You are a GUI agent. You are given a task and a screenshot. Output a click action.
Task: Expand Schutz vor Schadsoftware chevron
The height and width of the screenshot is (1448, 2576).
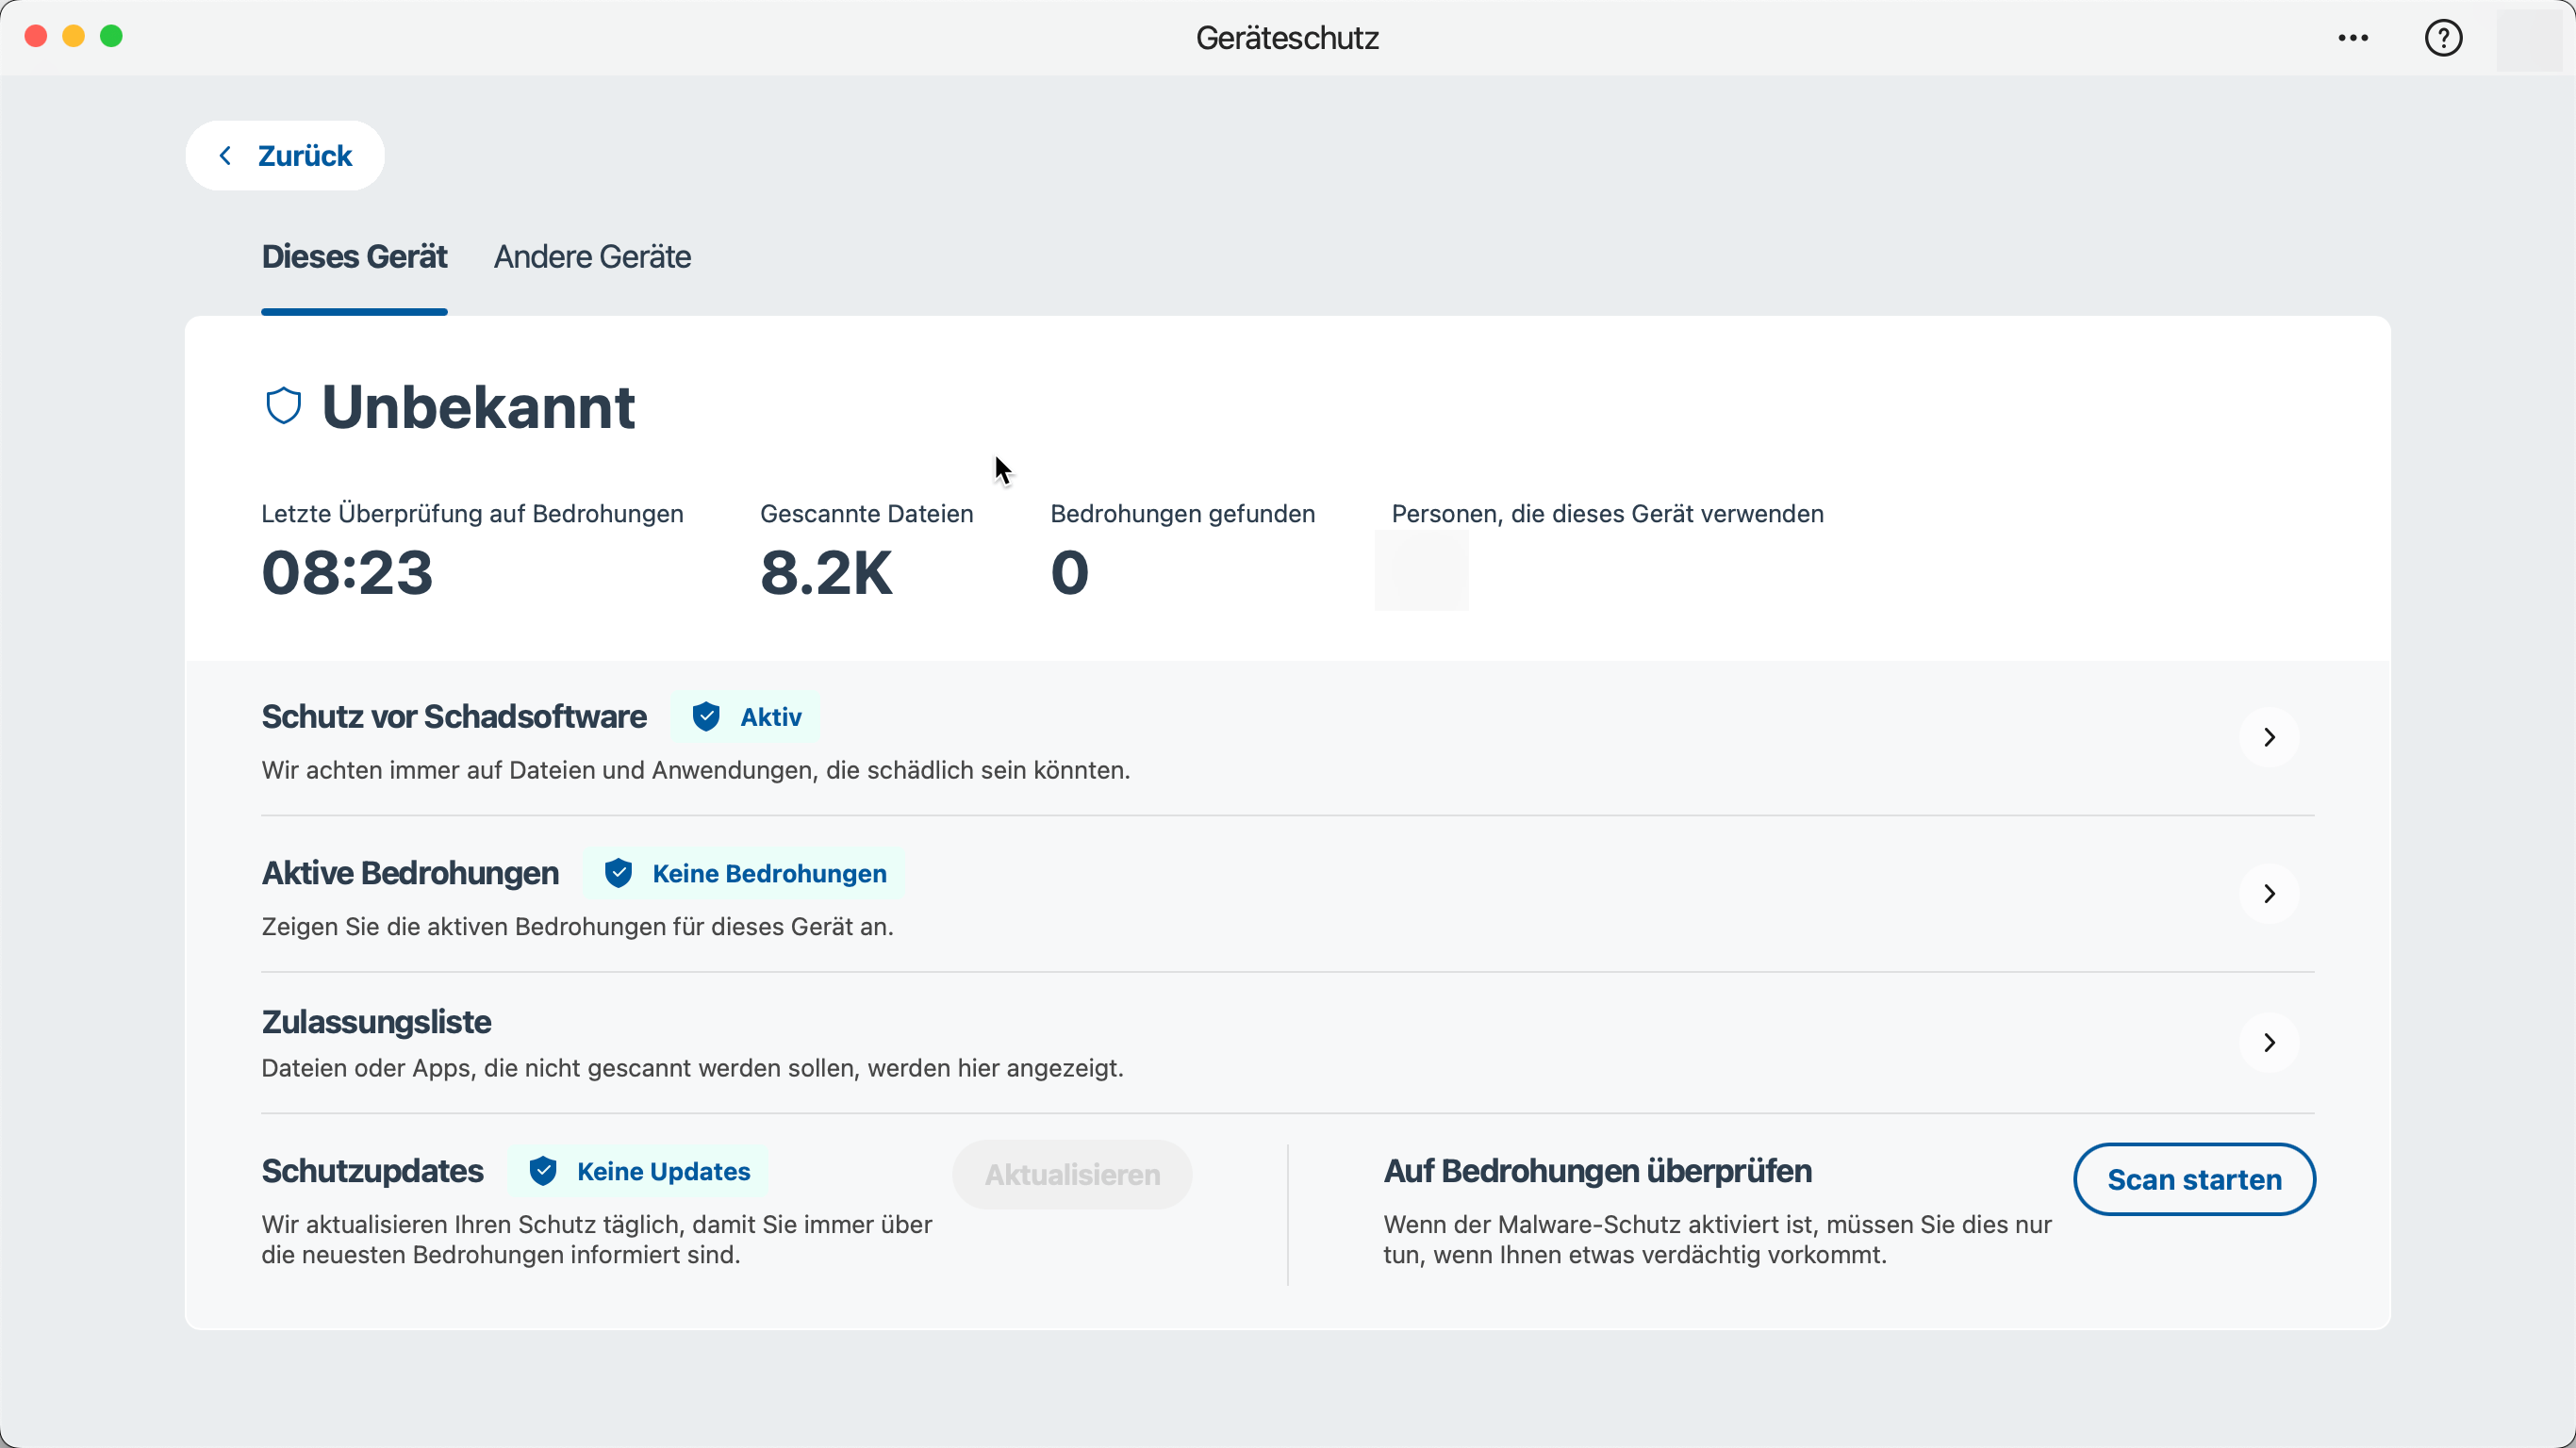tap(2269, 738)
